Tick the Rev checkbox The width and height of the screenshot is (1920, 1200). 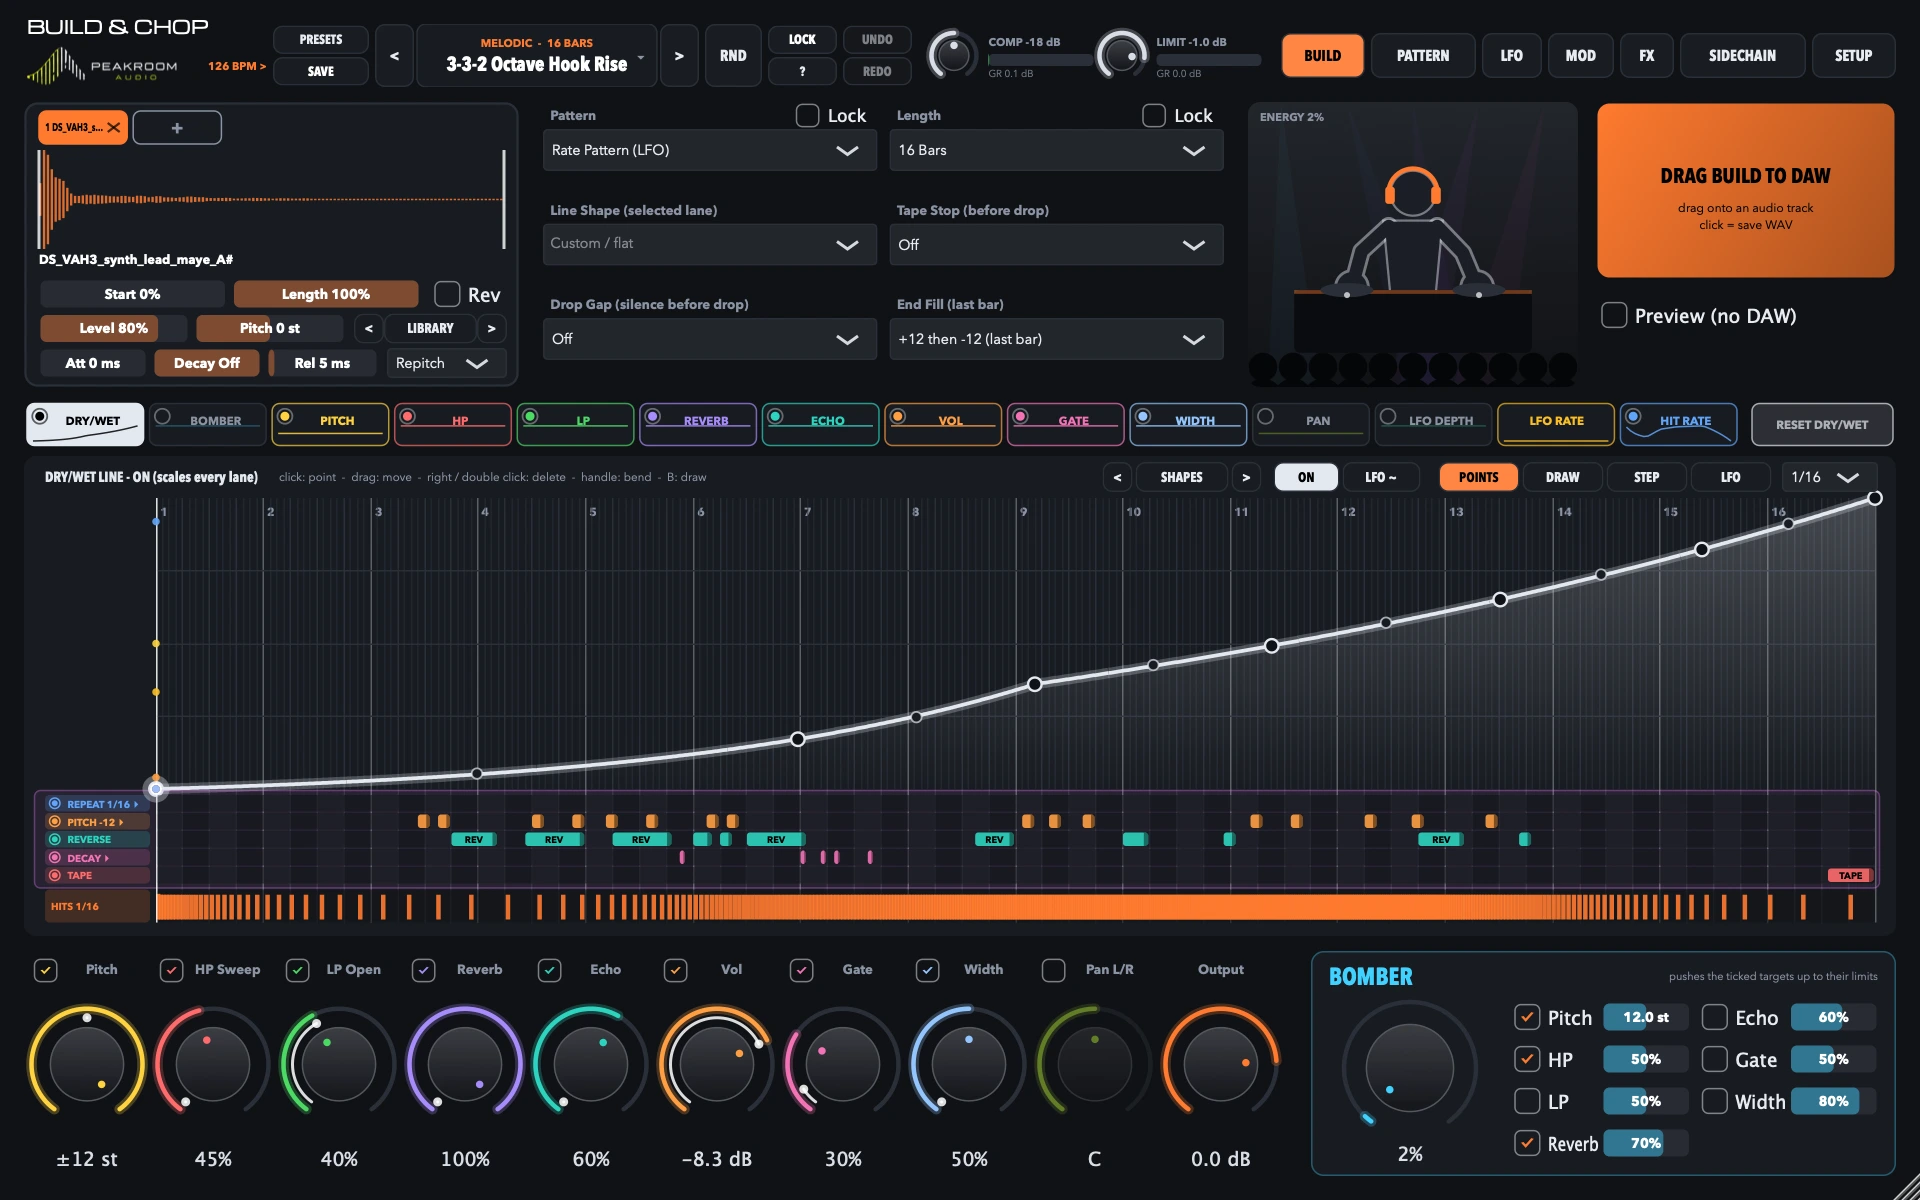click(447, 294)
